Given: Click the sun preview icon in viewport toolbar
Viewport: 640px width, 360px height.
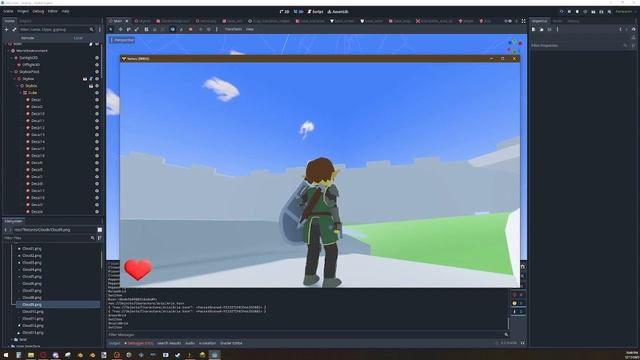Looking at the screenshot, I should (200, 29).
